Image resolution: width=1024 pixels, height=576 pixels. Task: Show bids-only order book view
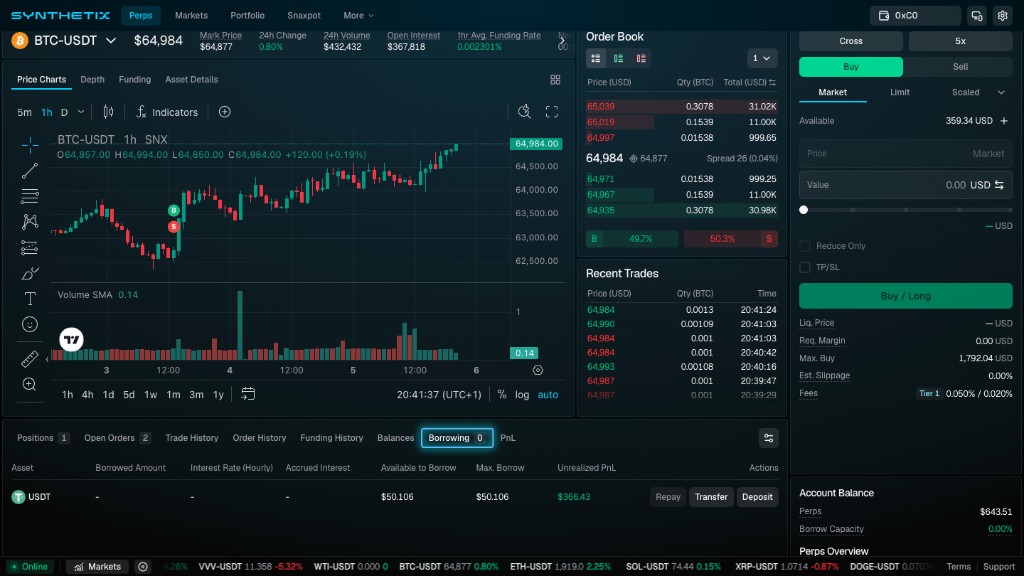tap(618, 59)
